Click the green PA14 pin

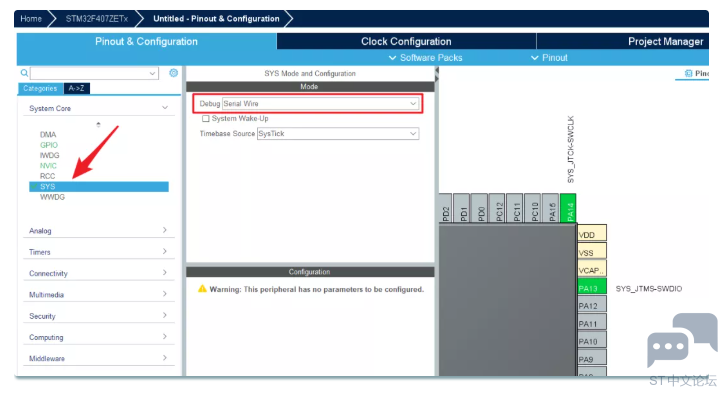pyautogui.click(x=569, y=208)
